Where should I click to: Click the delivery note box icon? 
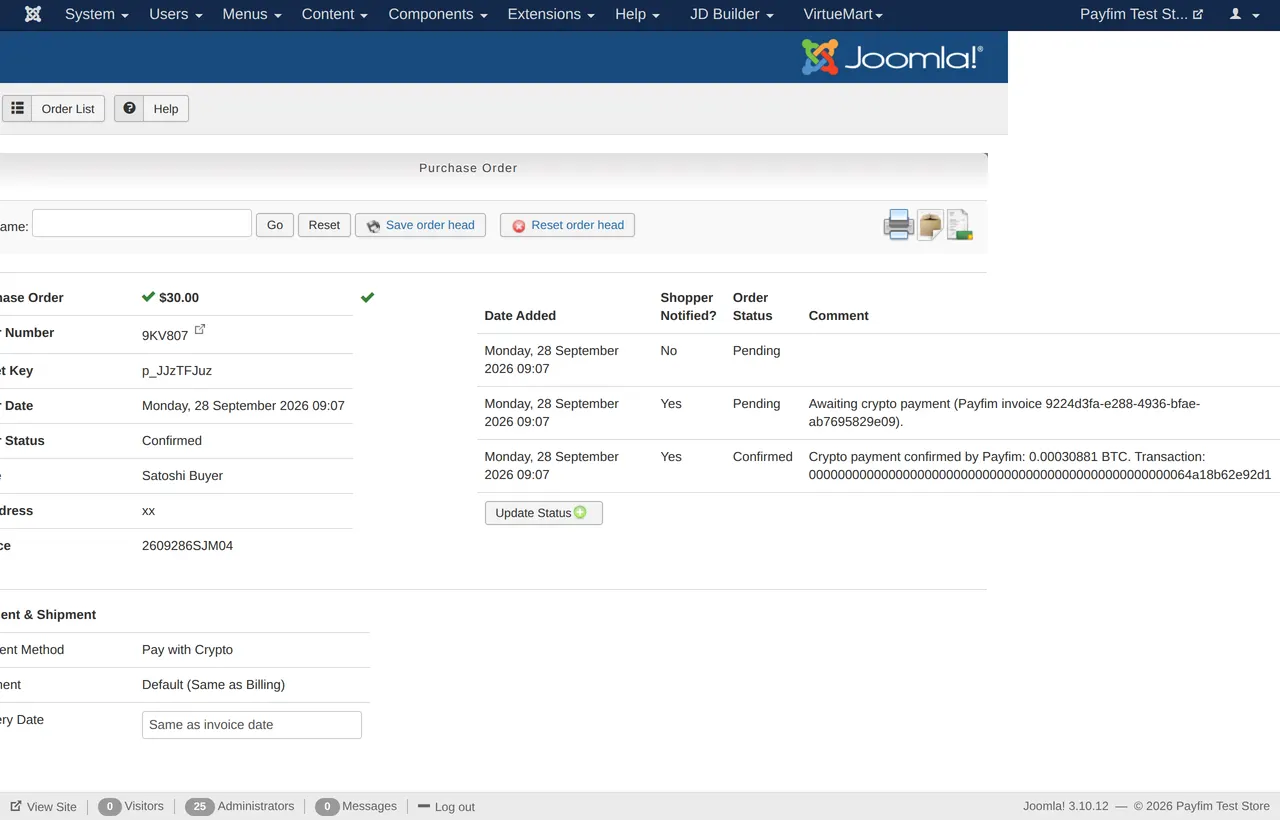(x=930, y=225)
